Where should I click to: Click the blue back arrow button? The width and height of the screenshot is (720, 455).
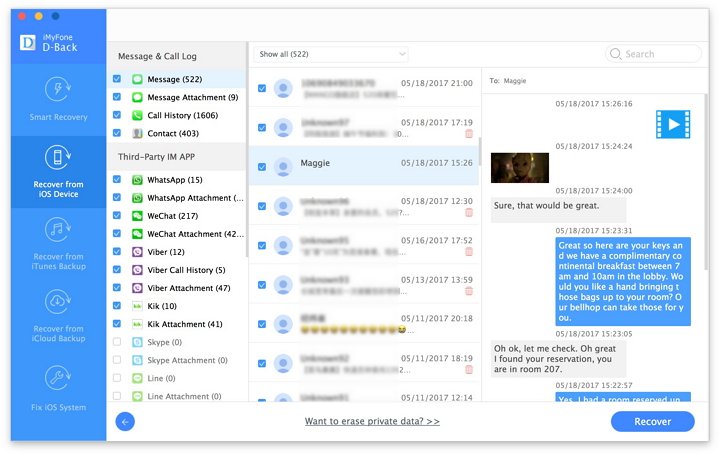[125, 422]
